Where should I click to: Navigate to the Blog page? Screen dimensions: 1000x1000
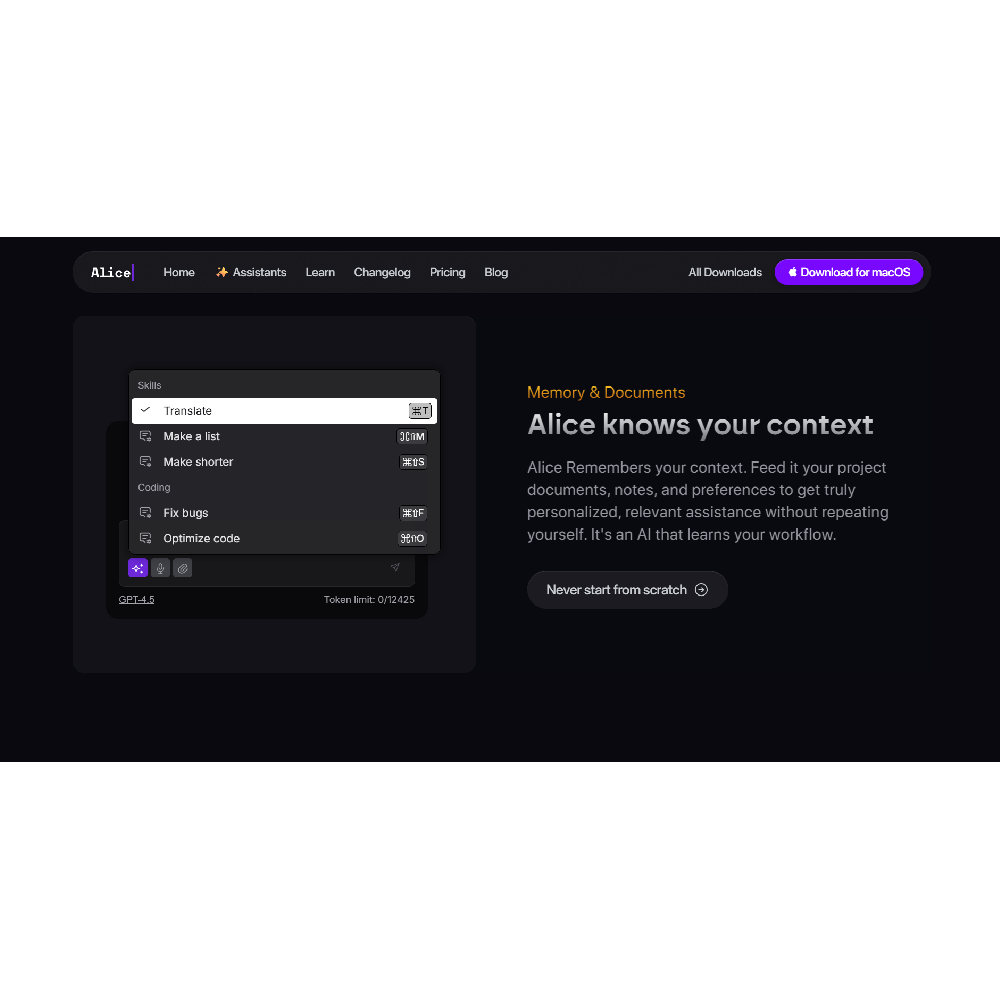point(496,272)
